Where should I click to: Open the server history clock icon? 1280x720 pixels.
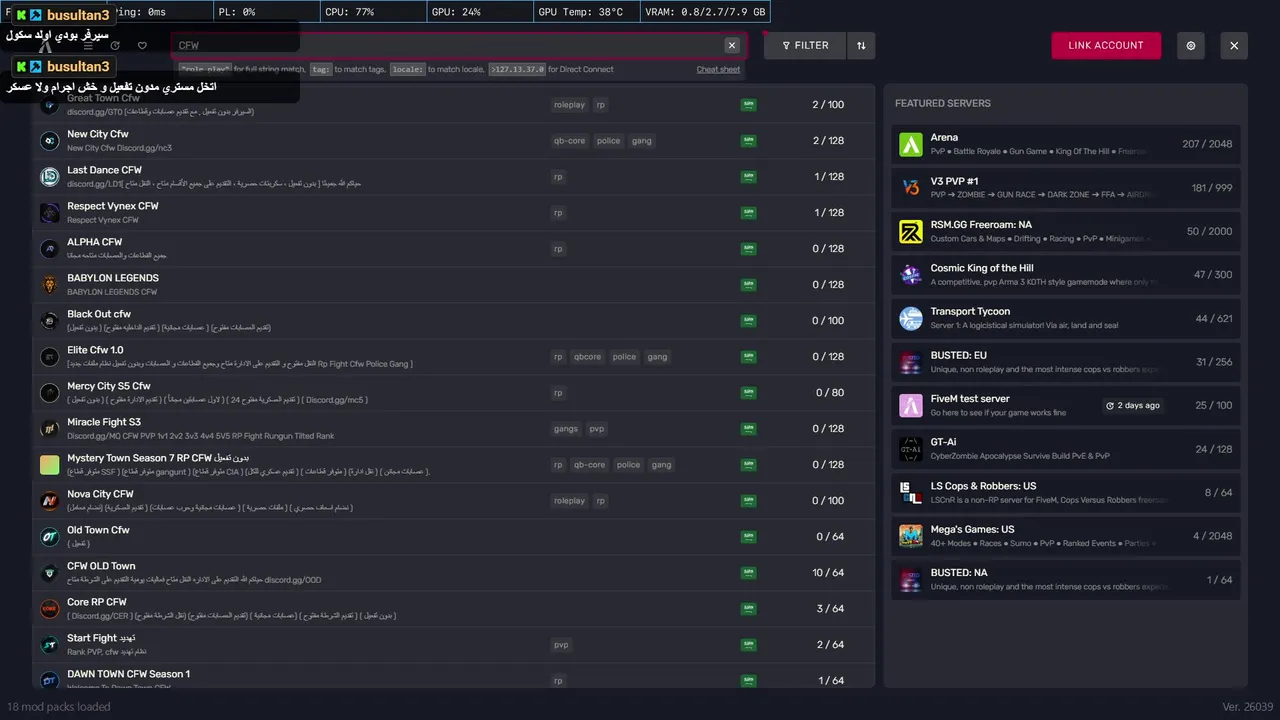(115, 45)
